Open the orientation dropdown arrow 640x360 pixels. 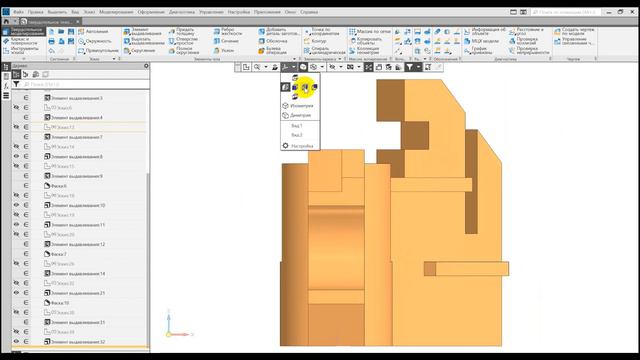click(x=293, y=67)
